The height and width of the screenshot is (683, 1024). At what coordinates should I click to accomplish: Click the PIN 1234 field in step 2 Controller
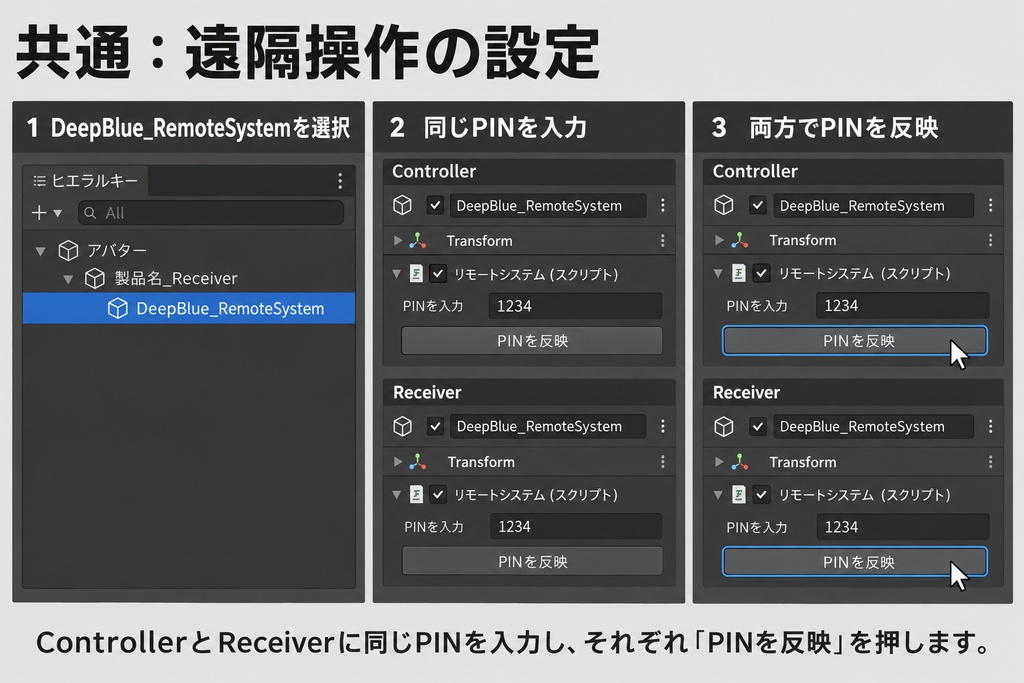575,306
